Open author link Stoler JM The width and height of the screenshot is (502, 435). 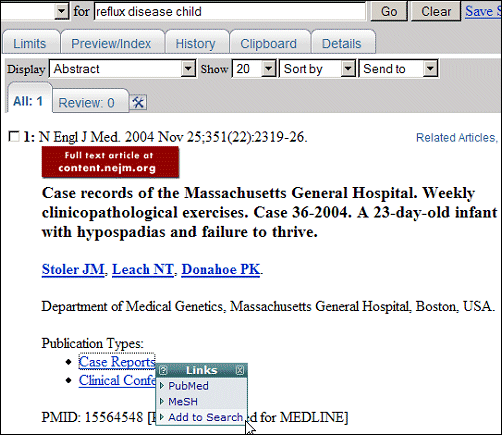[x=73, y=269]
